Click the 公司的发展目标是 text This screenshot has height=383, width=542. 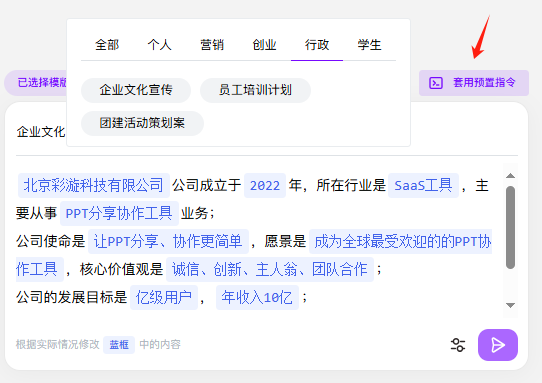(72, 297)
